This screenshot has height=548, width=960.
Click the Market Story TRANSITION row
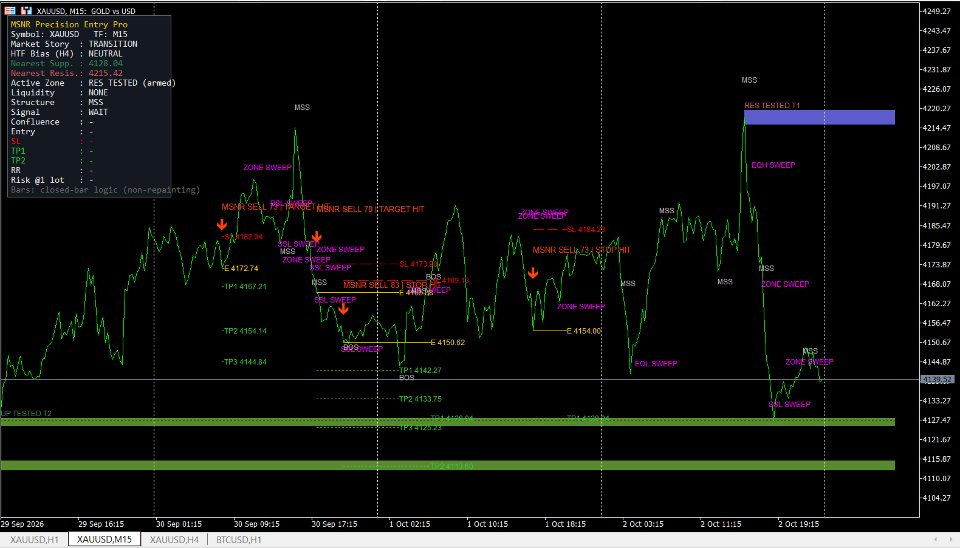[74, 44]
